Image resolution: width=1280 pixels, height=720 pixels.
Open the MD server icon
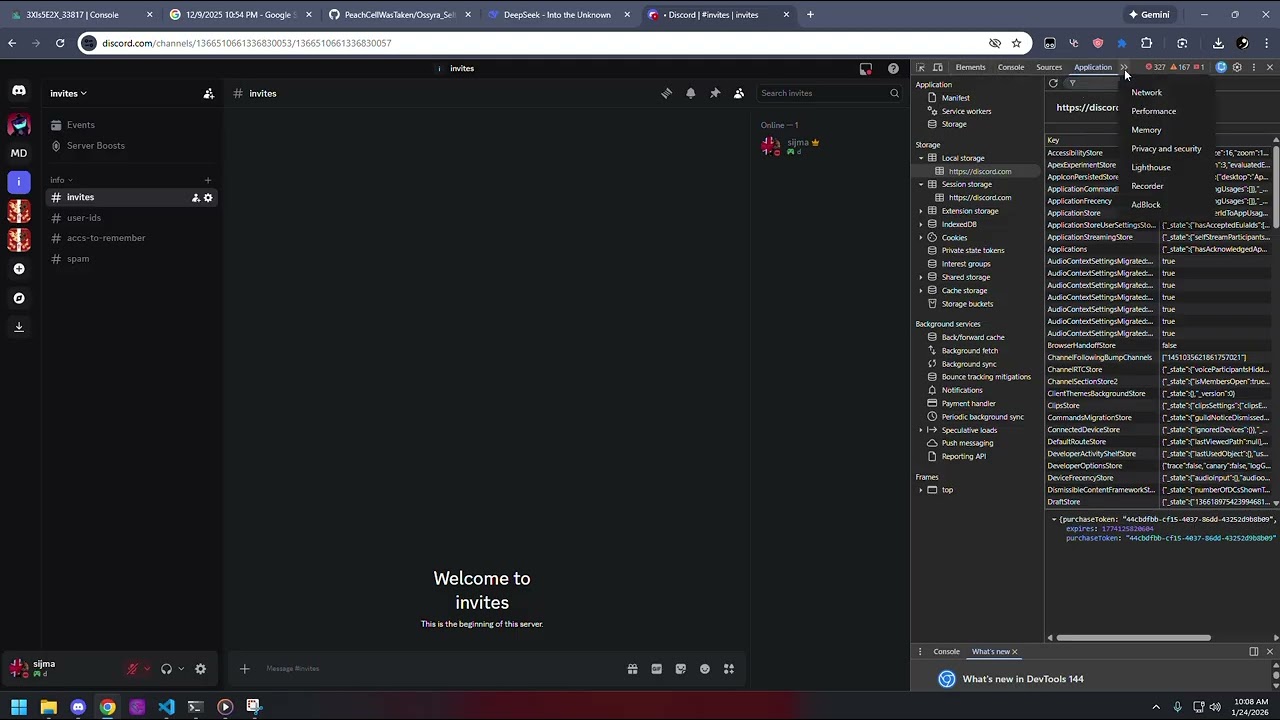pos(19,153)
